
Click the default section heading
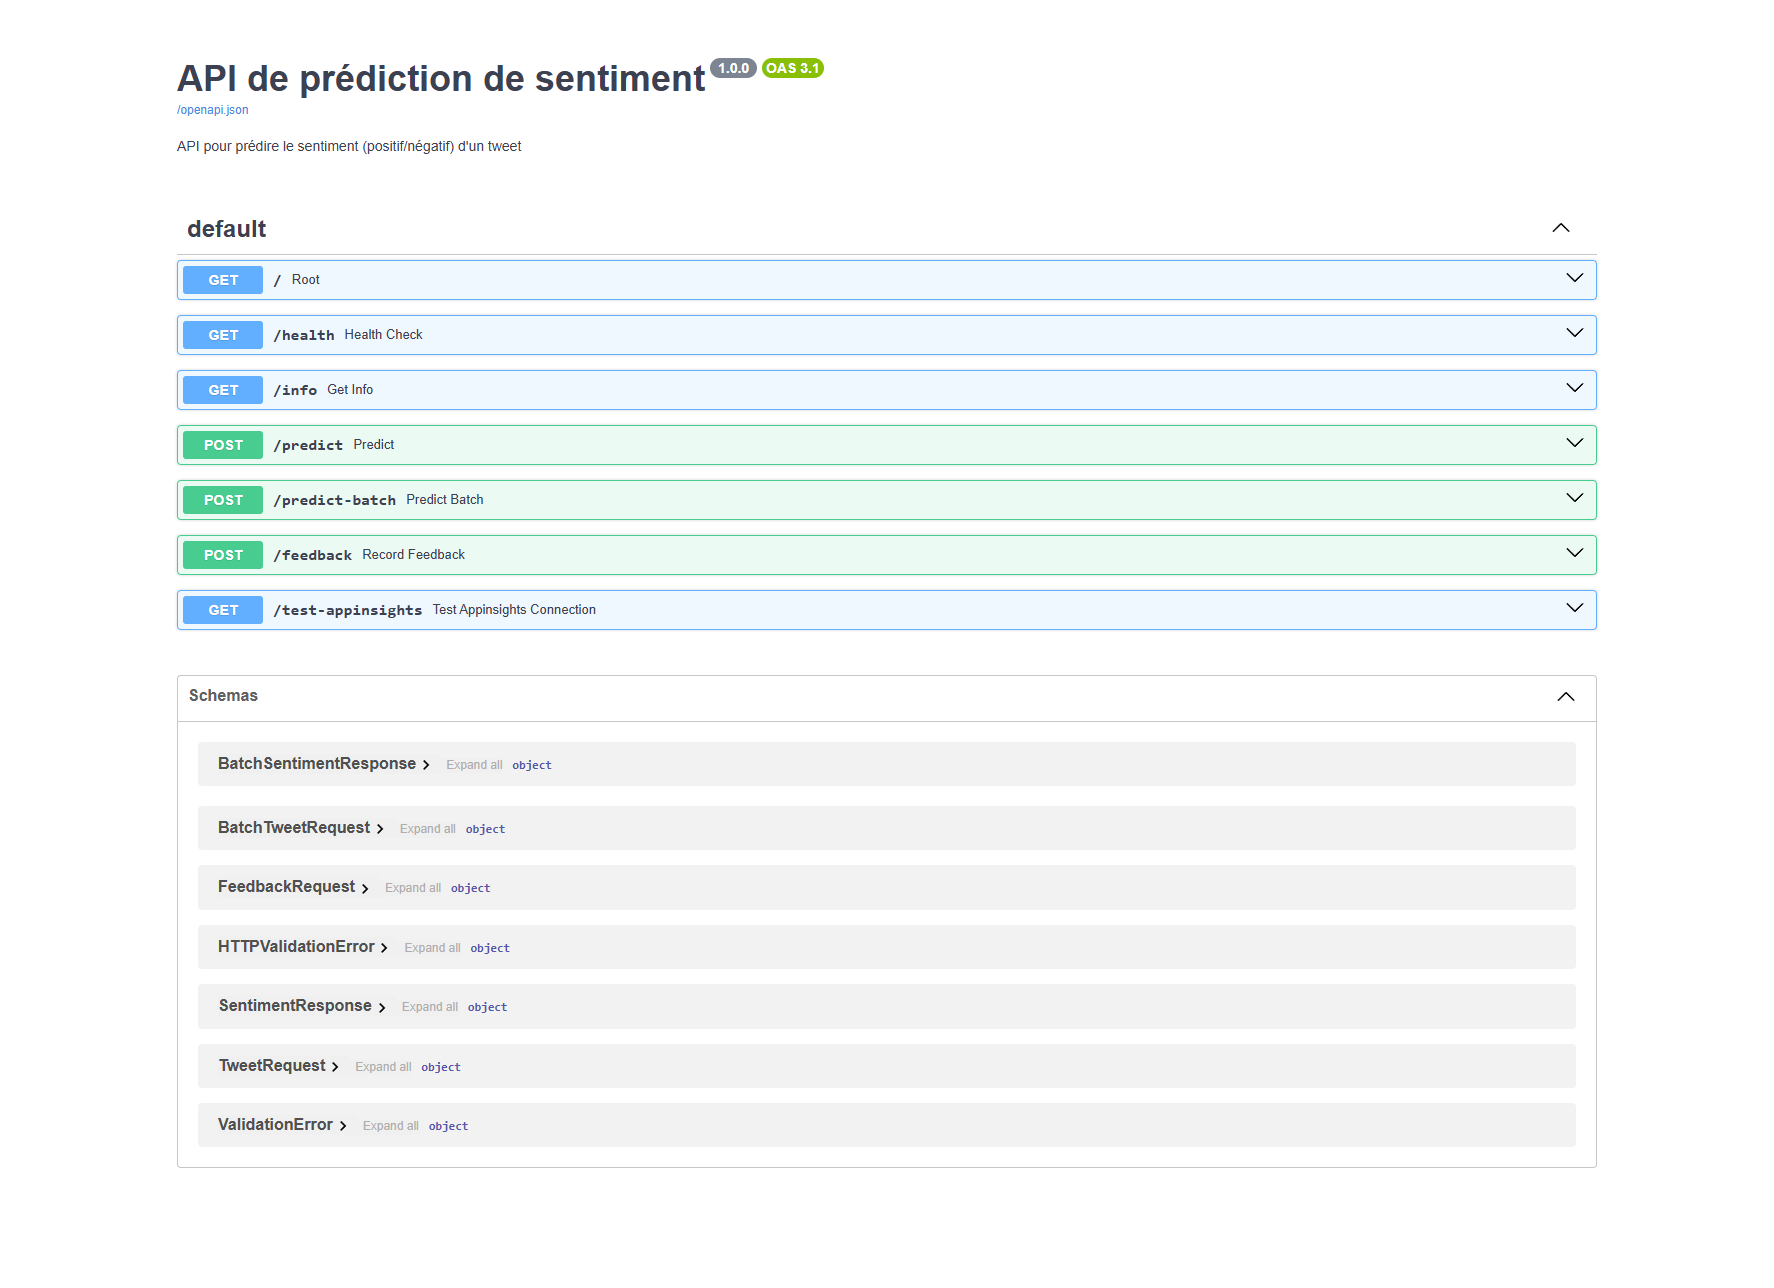click(227, 229)
